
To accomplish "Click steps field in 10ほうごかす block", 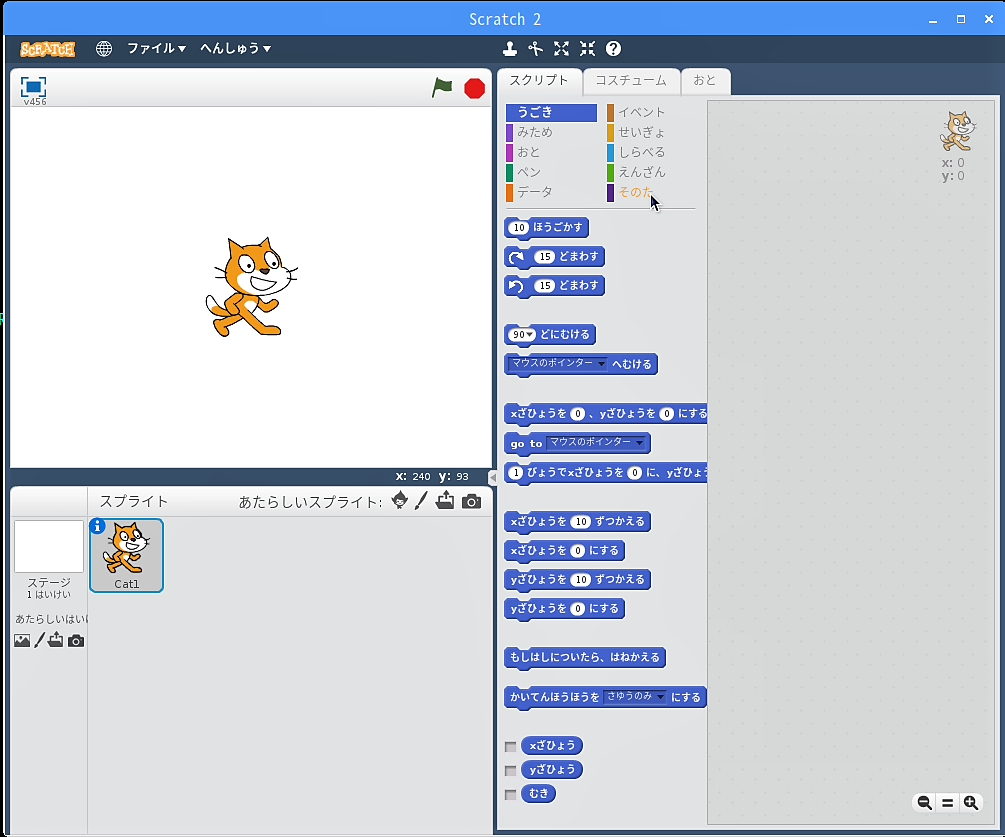I will point(519,228).
